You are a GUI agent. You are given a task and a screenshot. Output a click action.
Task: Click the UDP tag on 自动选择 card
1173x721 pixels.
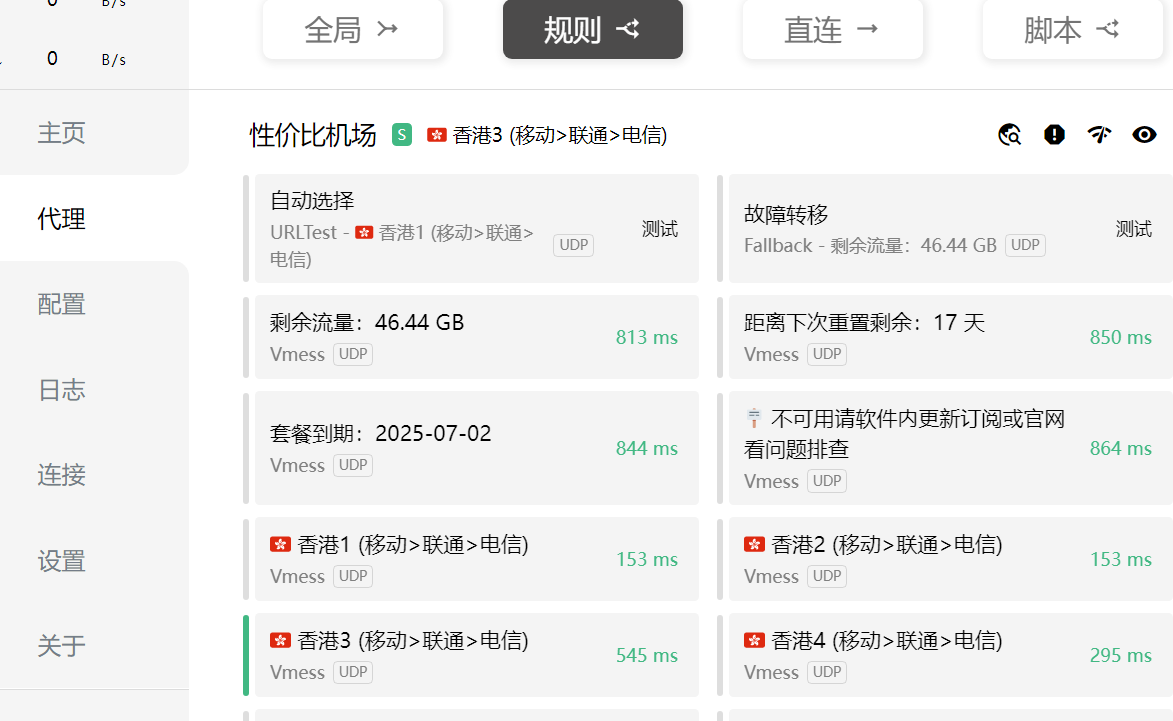pyautogui.click(x=573, y=245)
